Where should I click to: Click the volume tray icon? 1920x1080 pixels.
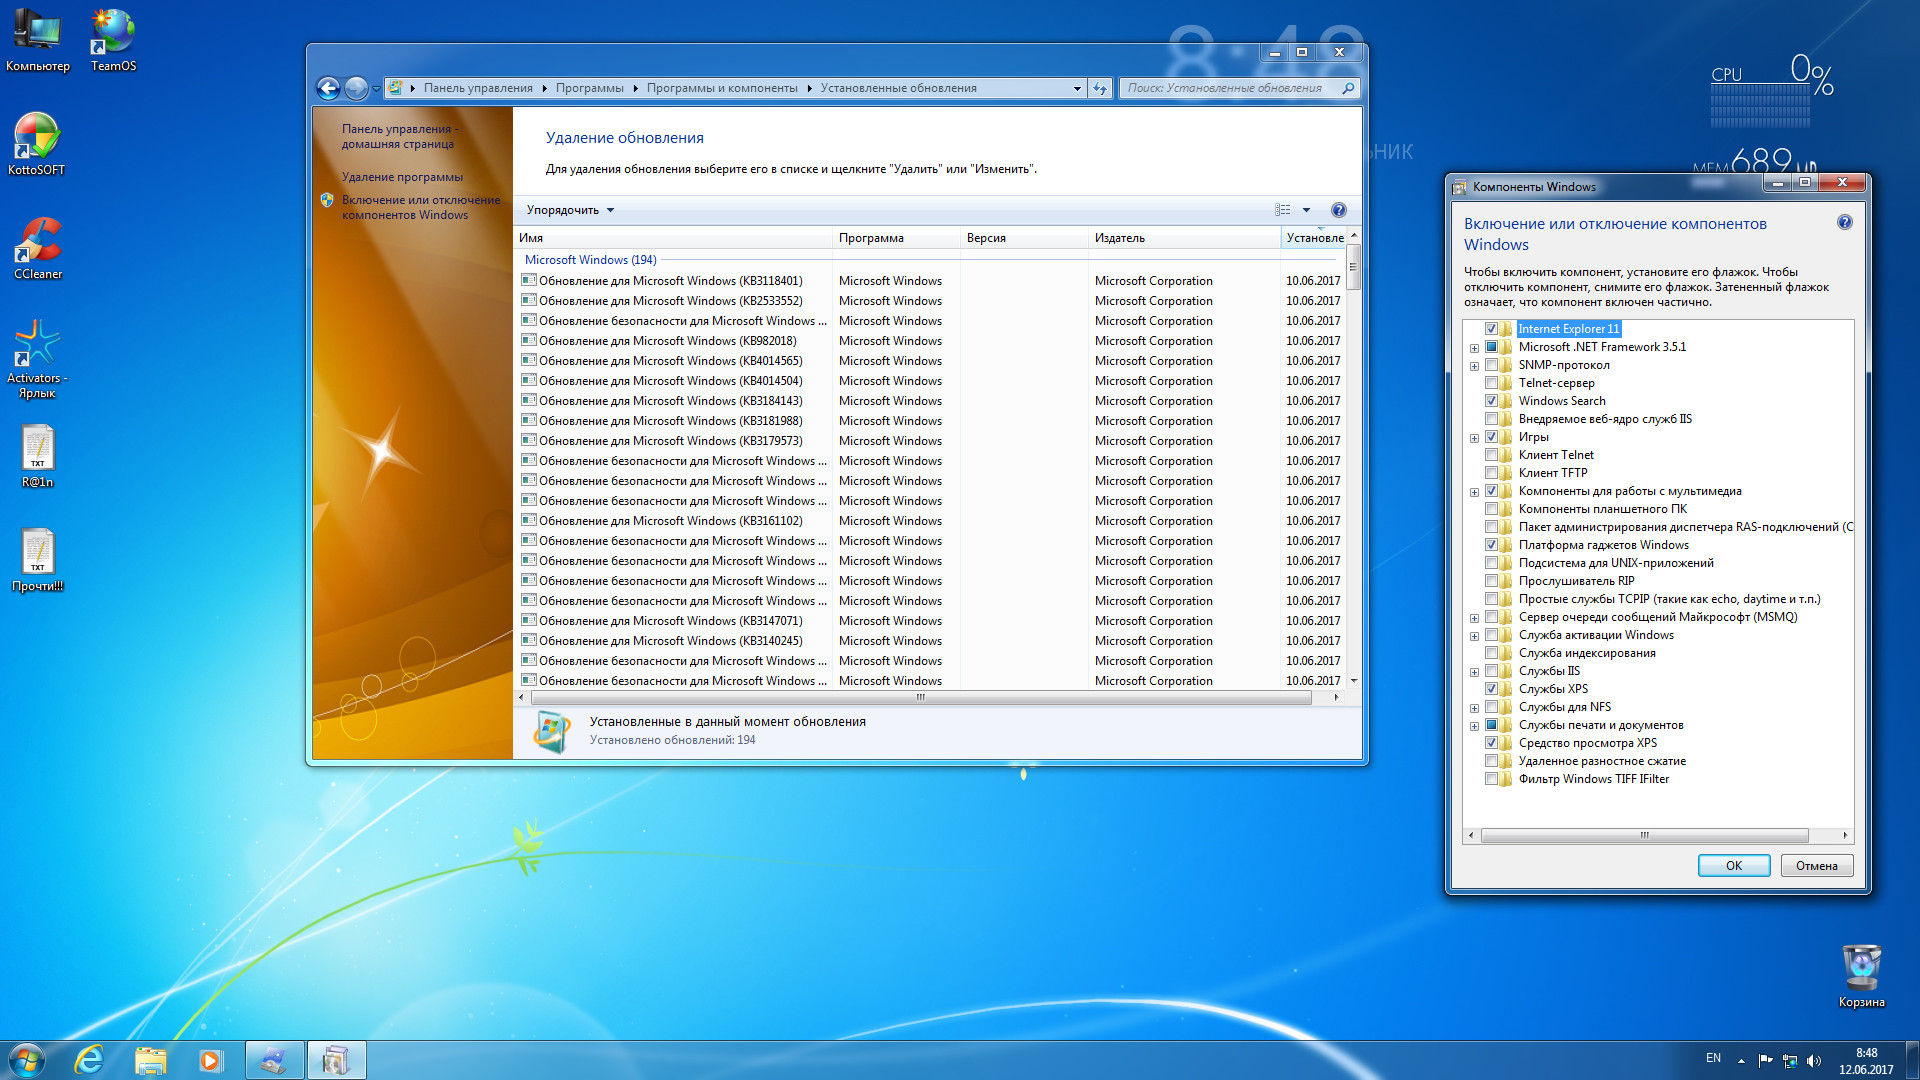coord(1814,1061)
